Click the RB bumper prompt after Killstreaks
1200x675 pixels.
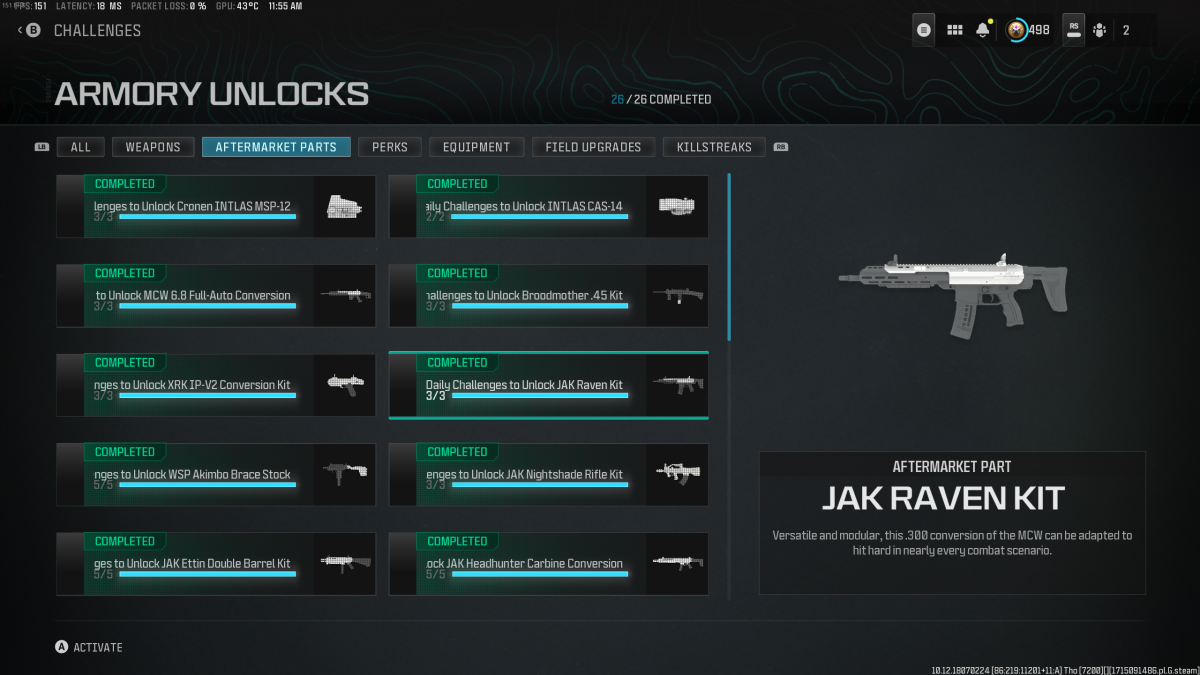(781, 146)
